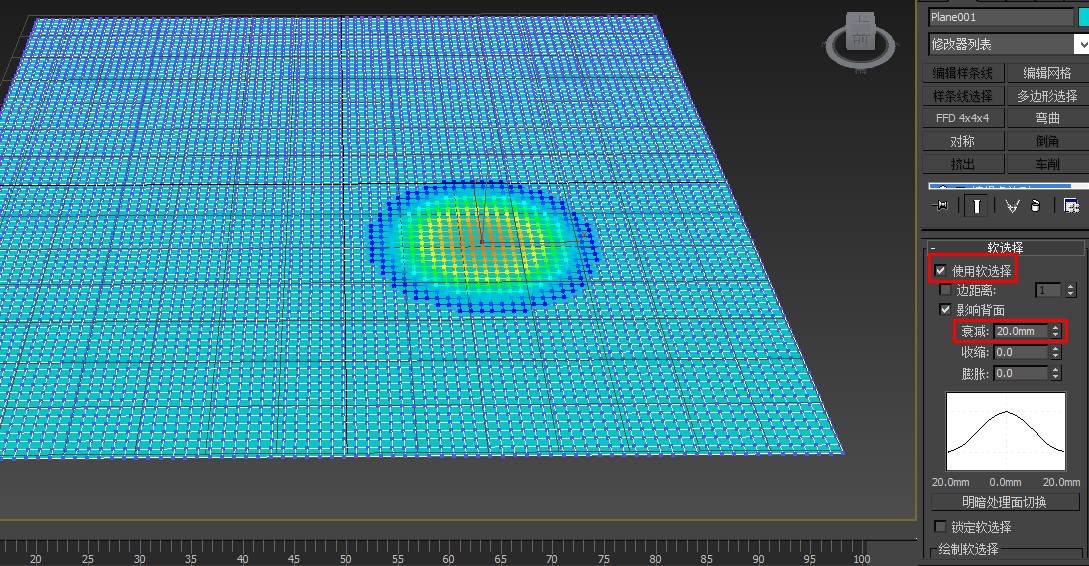Click frame 50 on the timeline
This screenshot has height=566, width=1089.
click(346, 558)
